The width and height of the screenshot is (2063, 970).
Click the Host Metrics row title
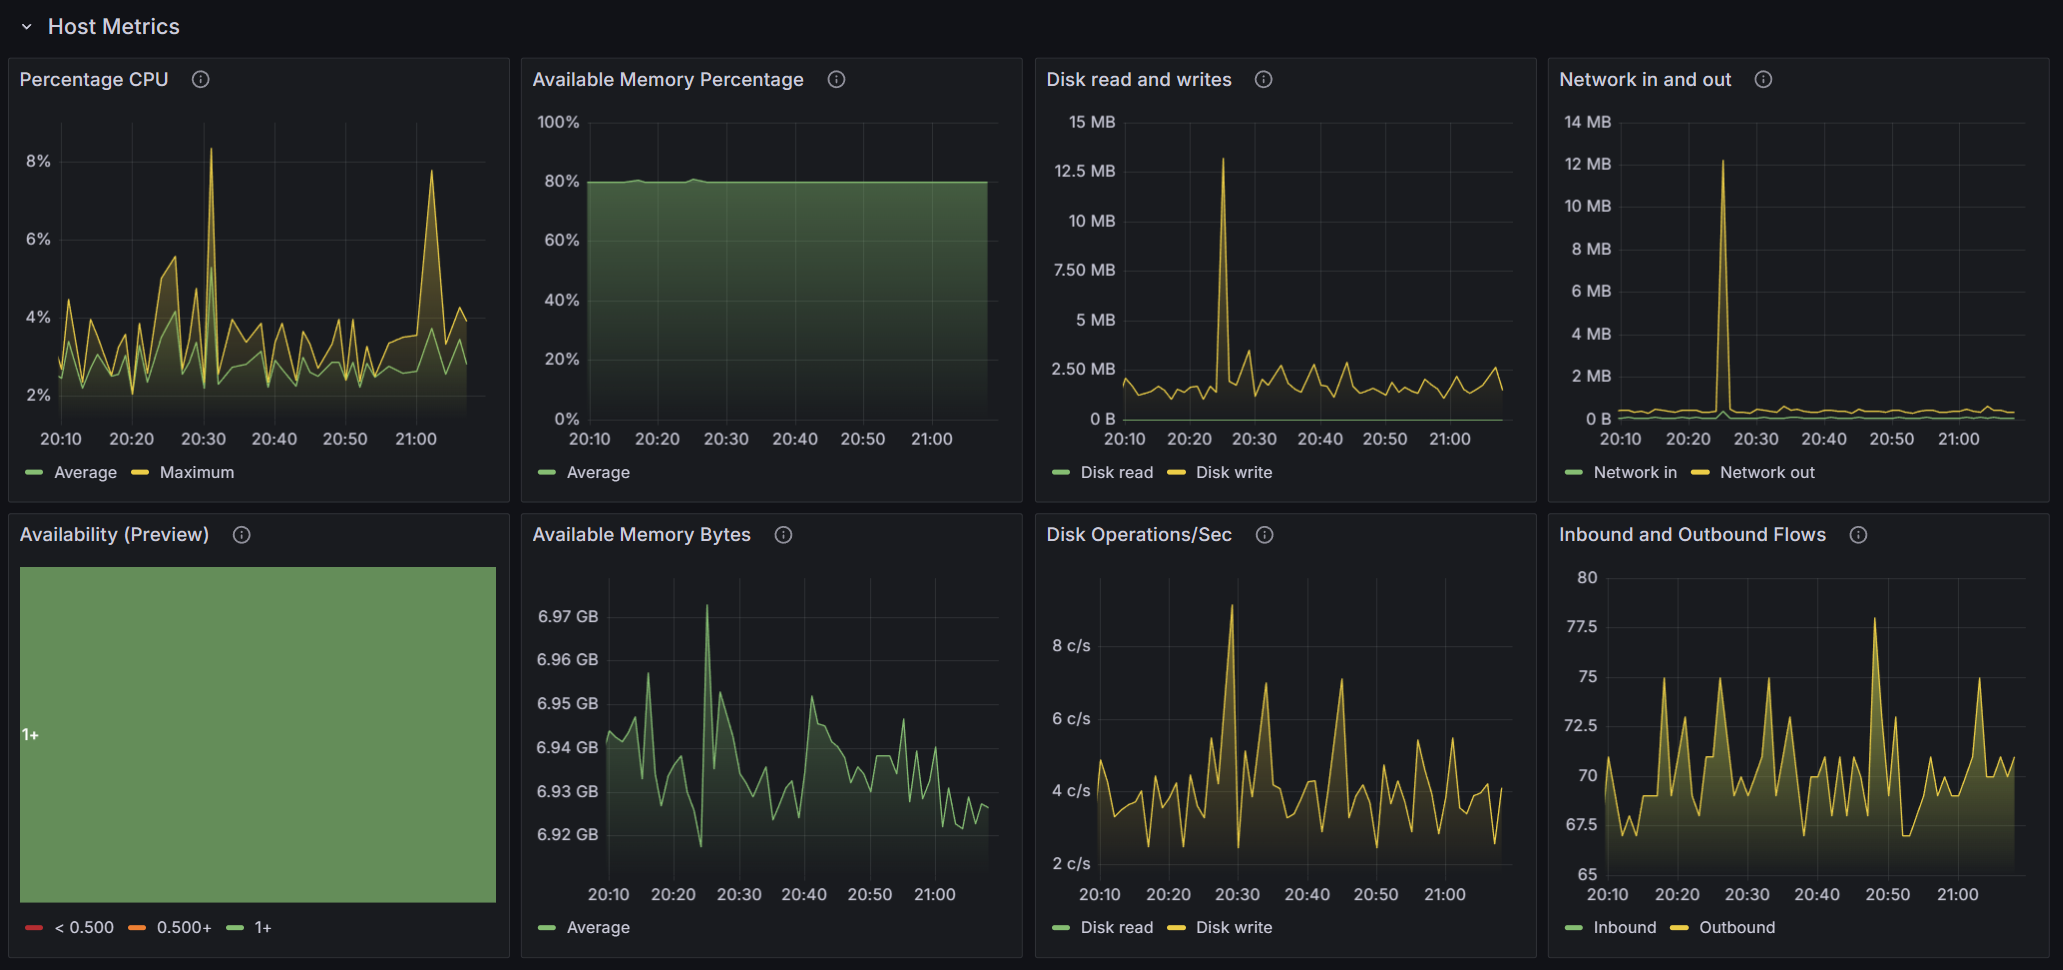[x=114, y=27]
